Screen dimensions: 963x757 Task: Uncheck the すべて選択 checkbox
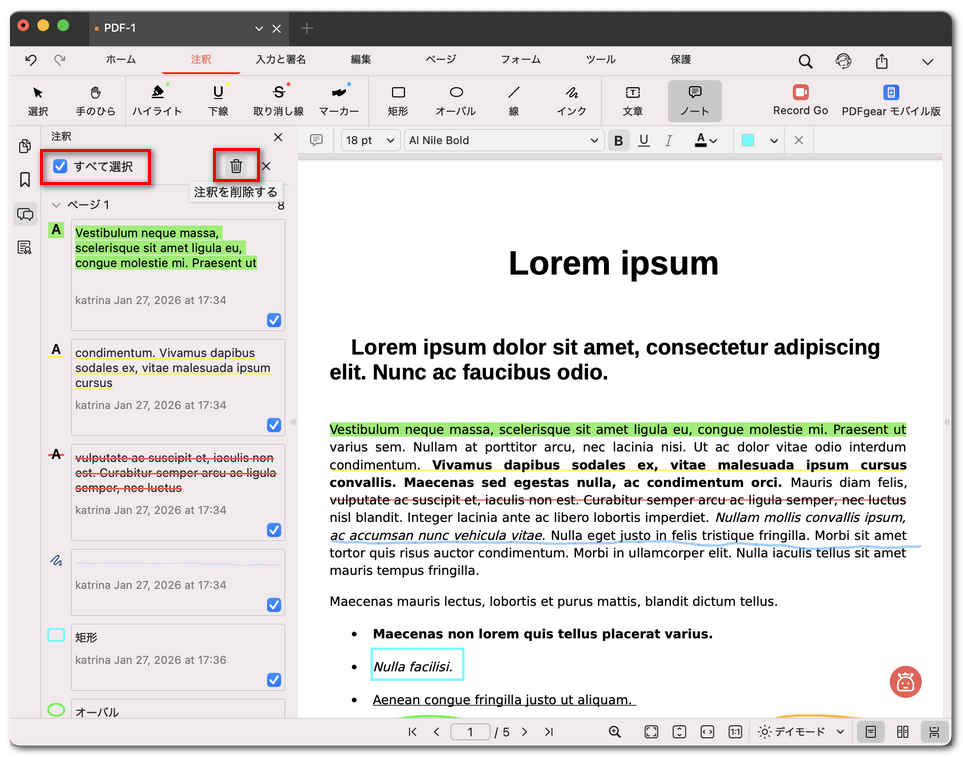click(61, 167)
